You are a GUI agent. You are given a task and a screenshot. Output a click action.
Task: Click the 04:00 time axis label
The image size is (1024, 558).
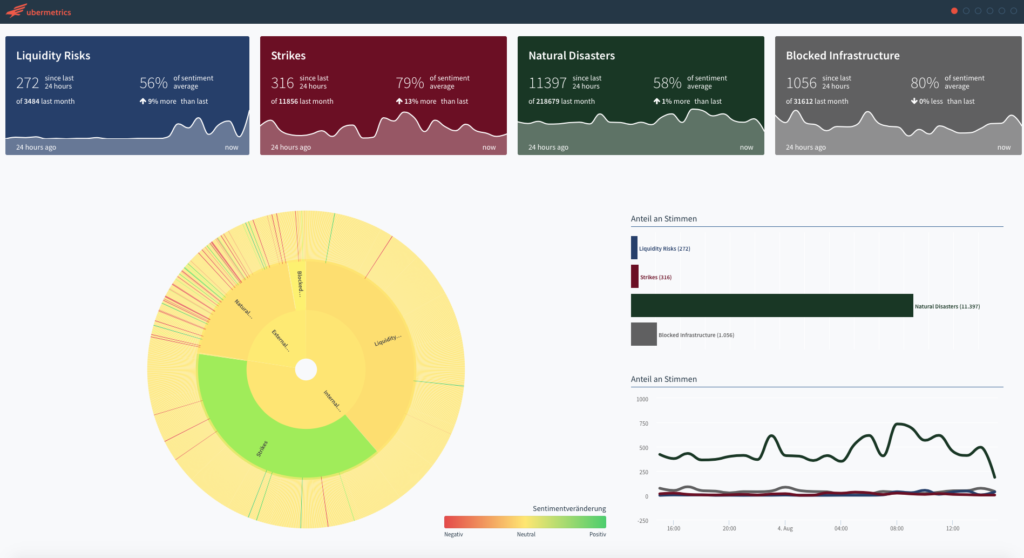pos(840,528)
